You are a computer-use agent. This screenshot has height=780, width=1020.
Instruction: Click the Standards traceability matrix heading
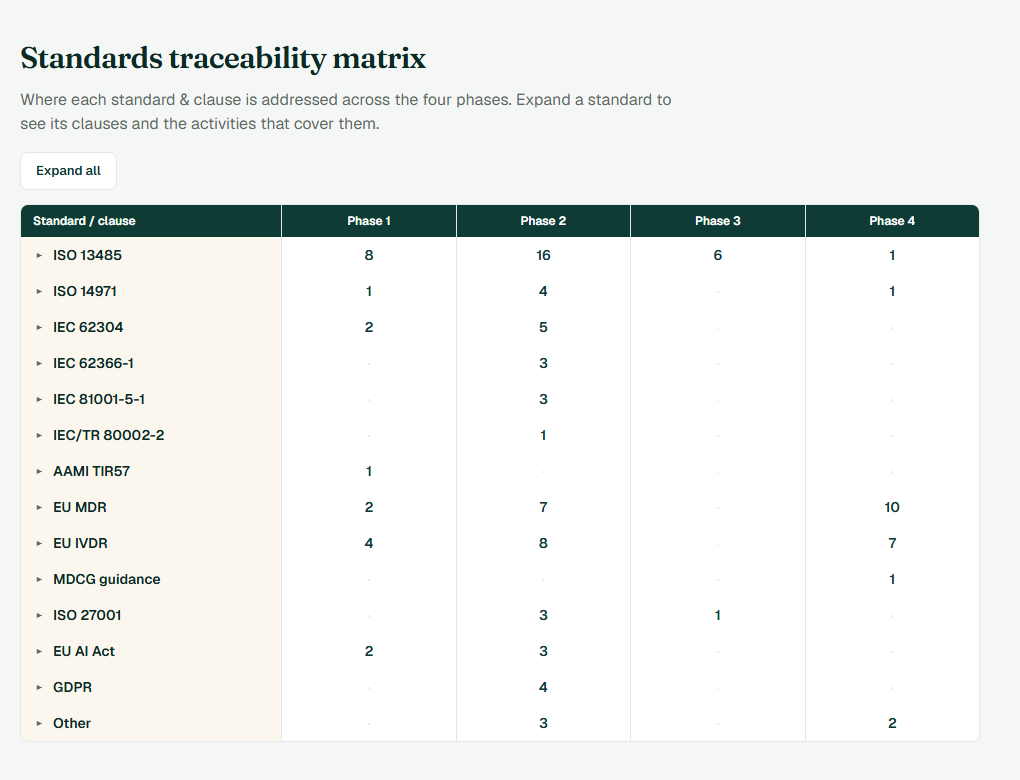(223, 59)
